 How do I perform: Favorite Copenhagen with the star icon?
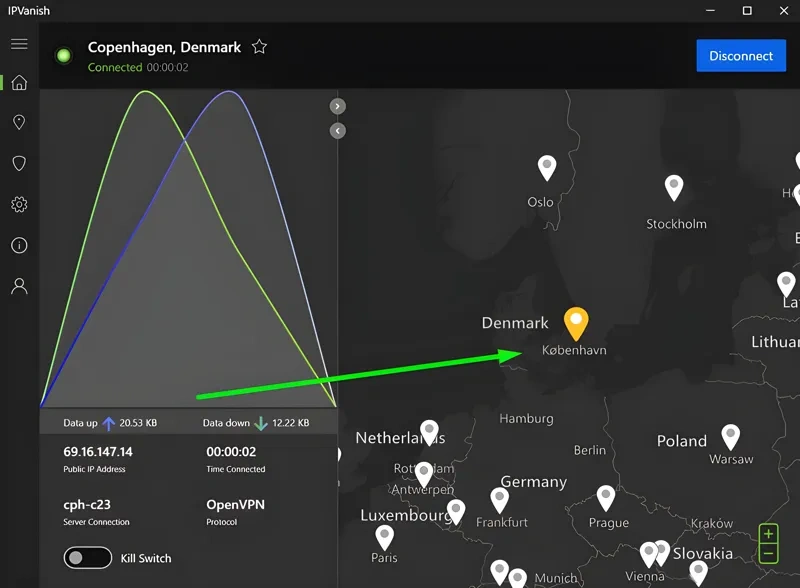[x=259, y=47]
